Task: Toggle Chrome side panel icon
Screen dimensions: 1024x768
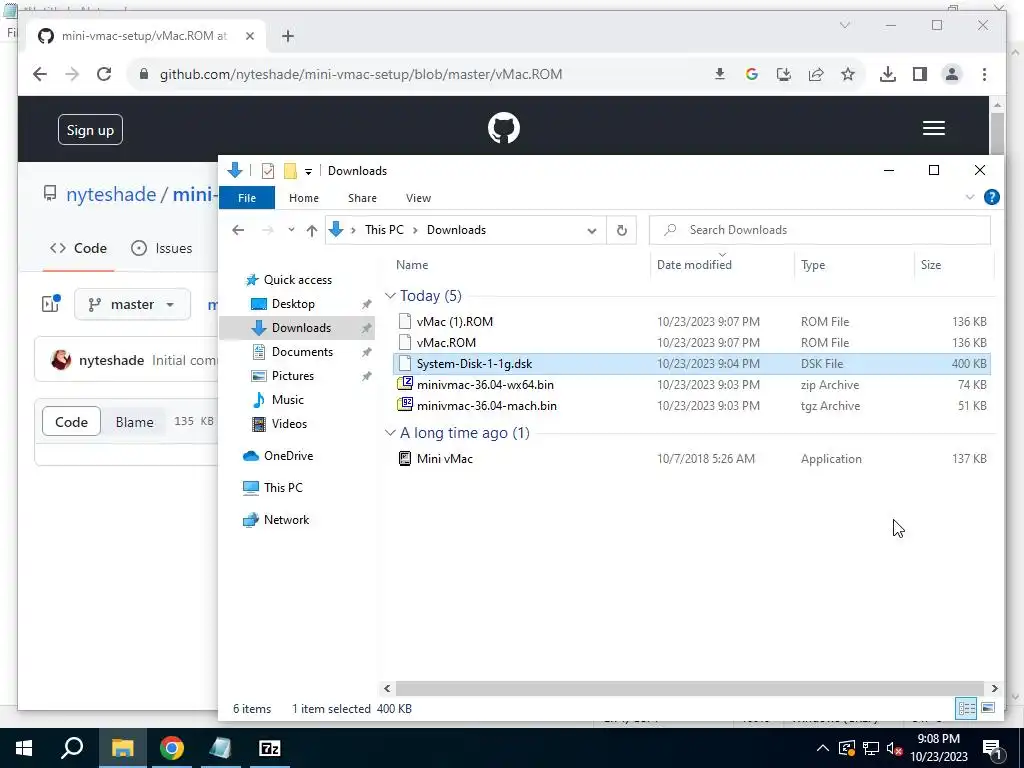Action: [x=920, y=74]
